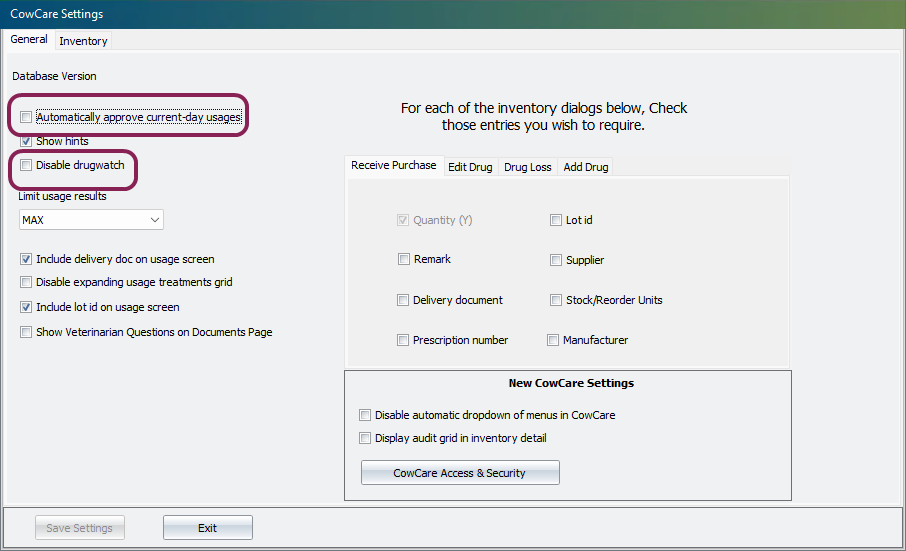Open the Limit usage results MAX dropdown
The width and height of the screenshot is (906, 551).
tap(91, 219)
